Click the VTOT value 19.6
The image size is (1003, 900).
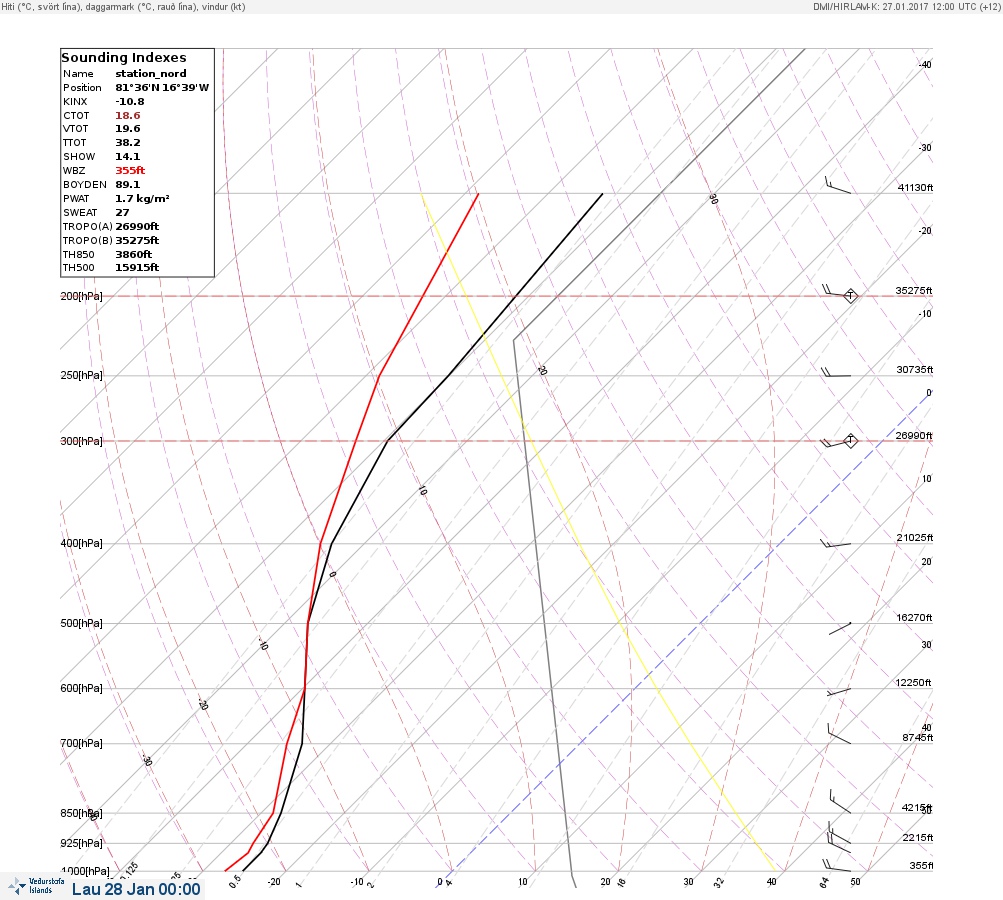pyautogui.click(x=128, y=129)
